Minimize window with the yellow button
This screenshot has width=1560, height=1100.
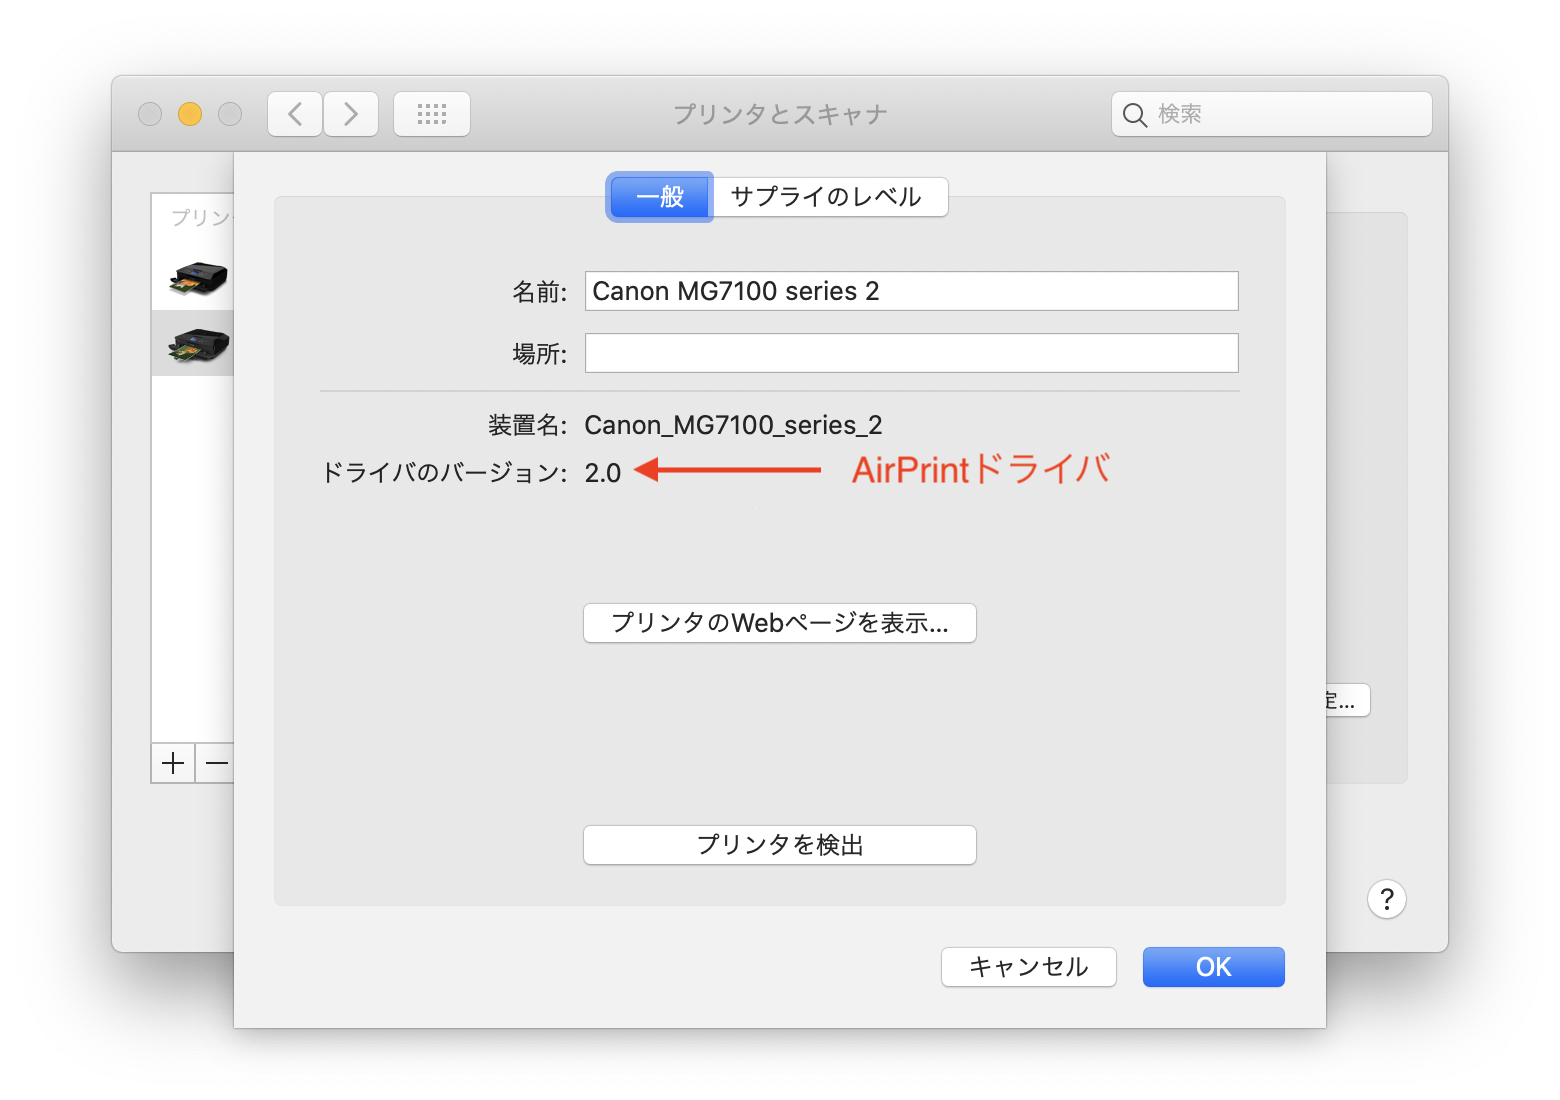coord(190,114)
